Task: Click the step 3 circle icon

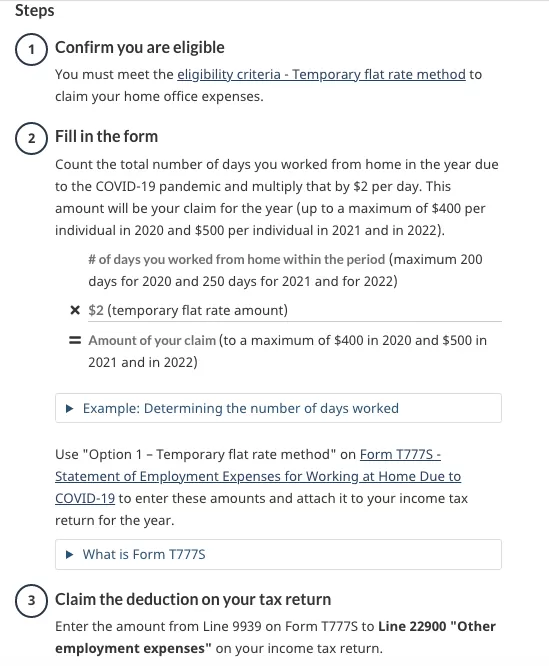Action: tap(31, 601)
